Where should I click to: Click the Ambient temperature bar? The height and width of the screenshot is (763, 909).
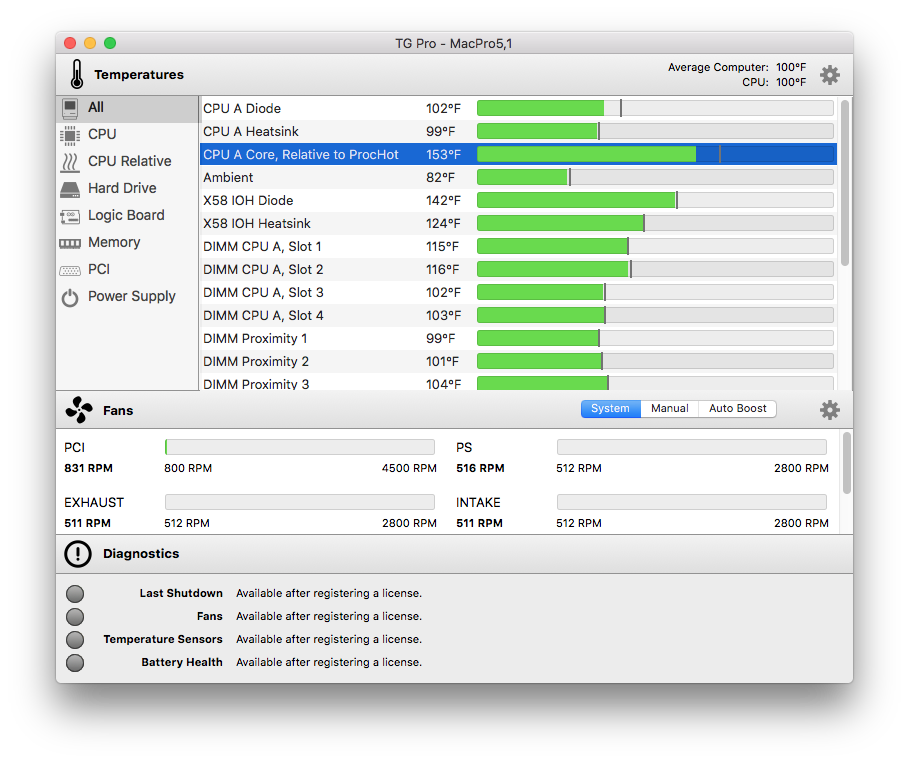(x=655, y=177)
